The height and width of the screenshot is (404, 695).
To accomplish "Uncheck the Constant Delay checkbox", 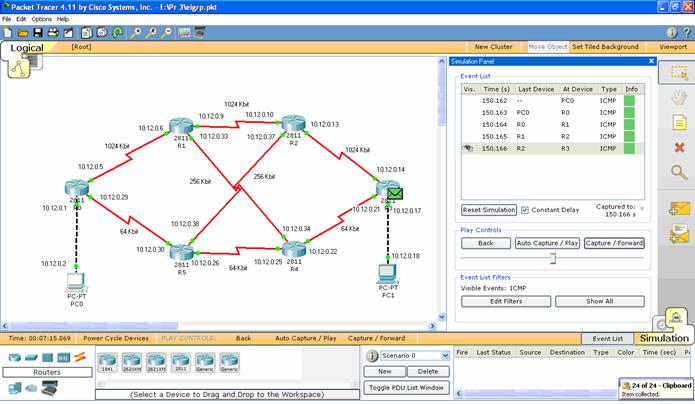I will [525, 210].
